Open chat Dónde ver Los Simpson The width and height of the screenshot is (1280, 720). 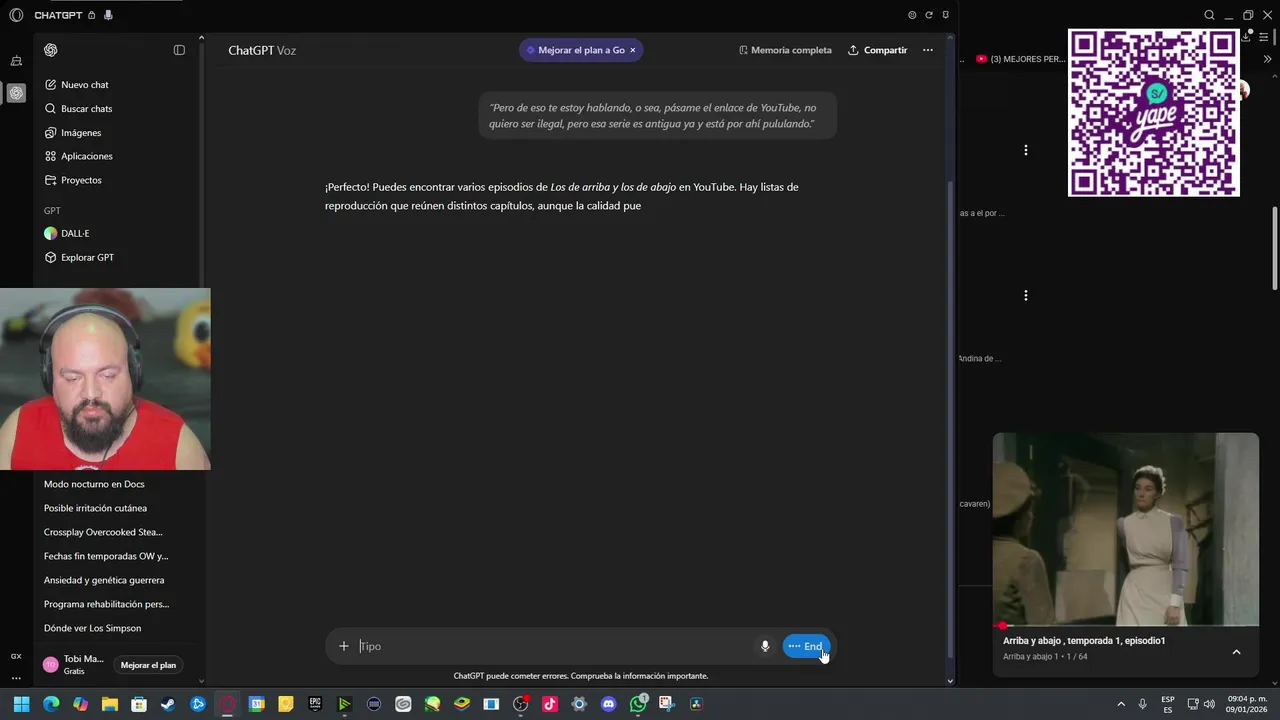click(92, 628)
